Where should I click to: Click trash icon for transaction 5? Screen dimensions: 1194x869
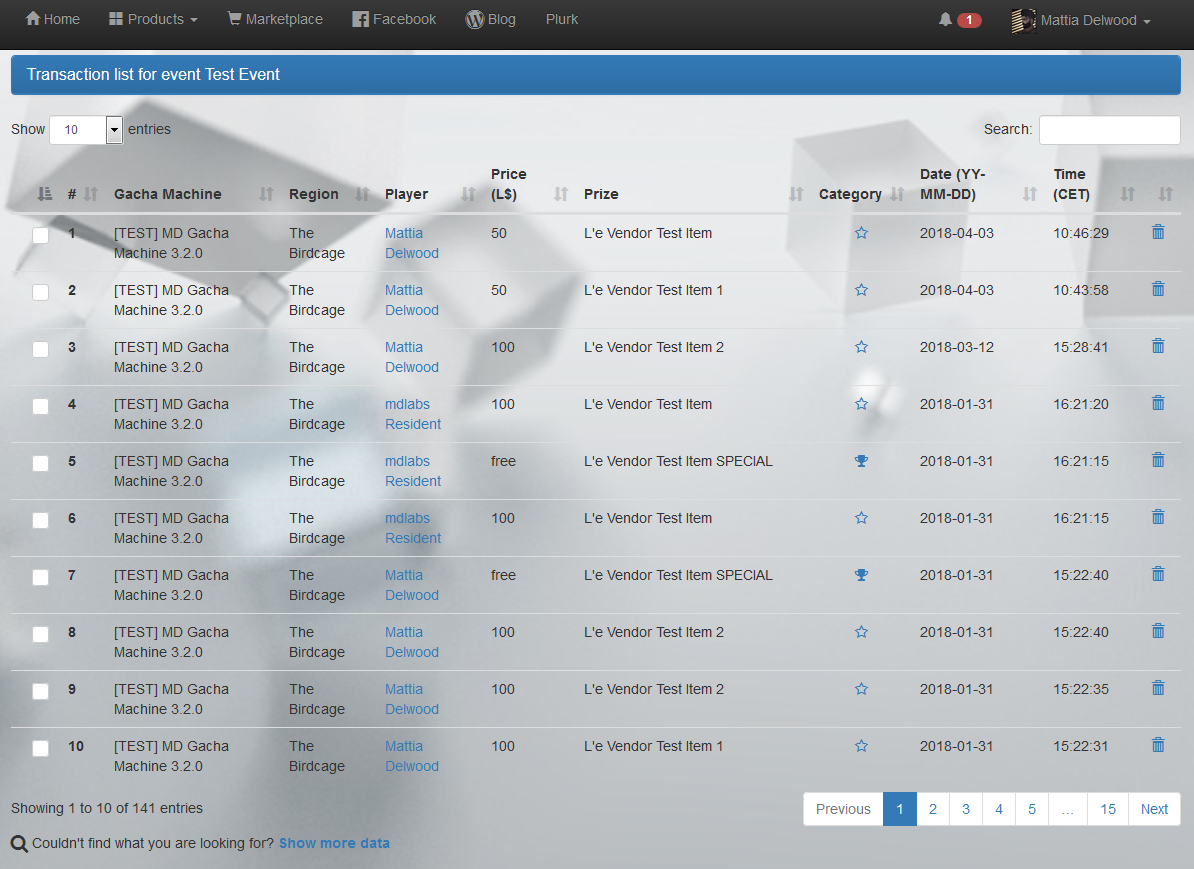click(1158, 460)
